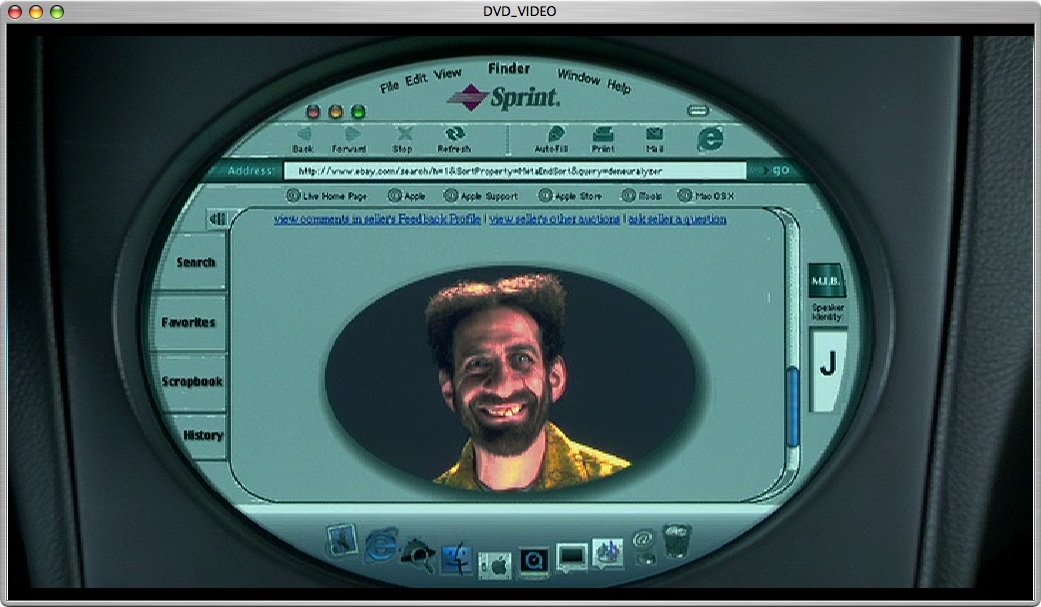Open the Finder menu
This screenshot has width=1041, height=607.
point(509,69)
